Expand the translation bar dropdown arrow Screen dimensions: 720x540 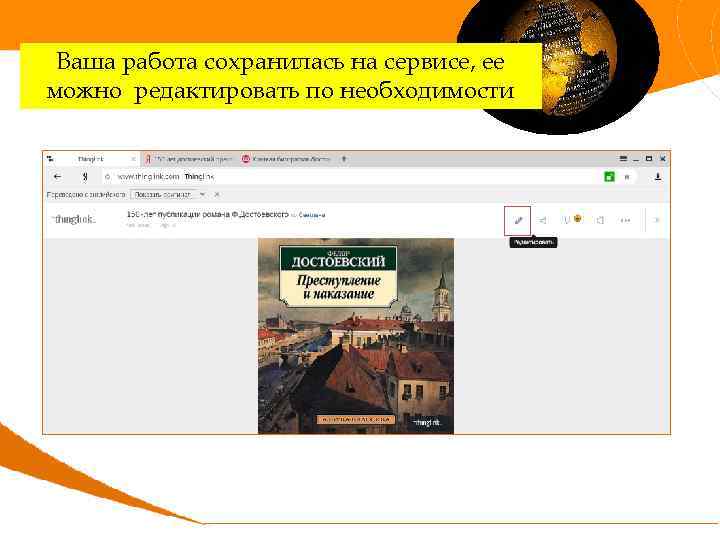[x=202, y=195]
